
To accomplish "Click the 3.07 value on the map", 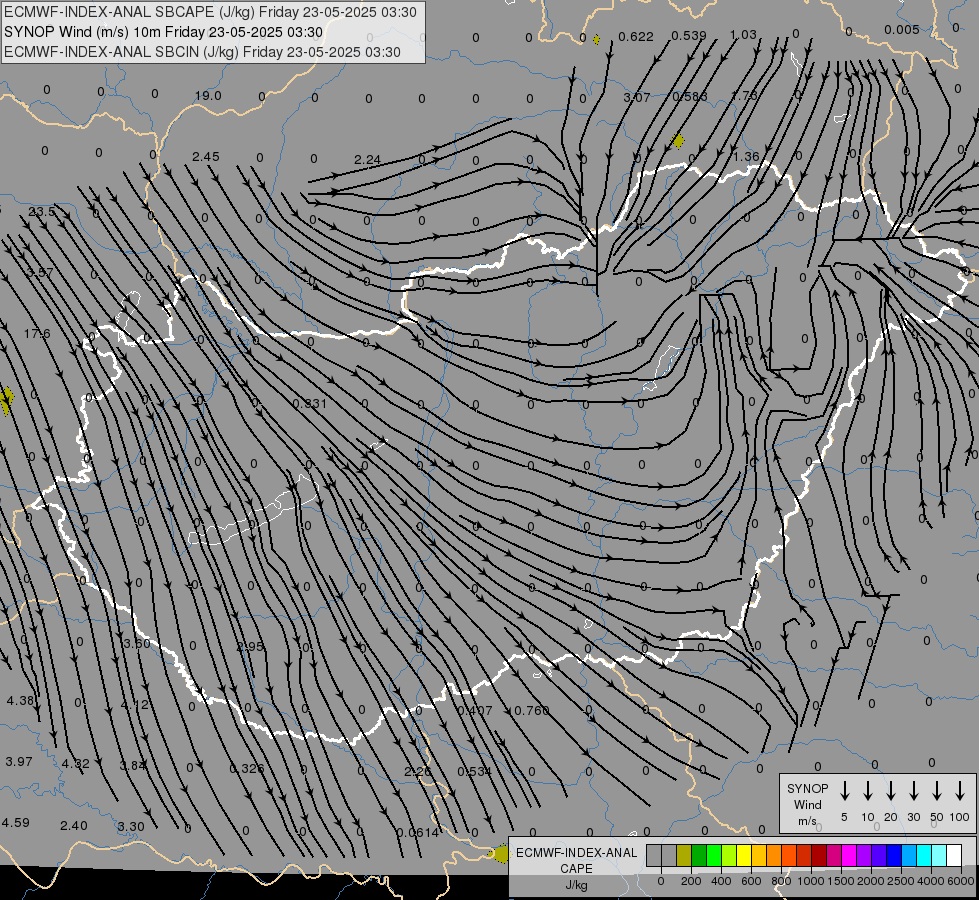I will point(637,97).
